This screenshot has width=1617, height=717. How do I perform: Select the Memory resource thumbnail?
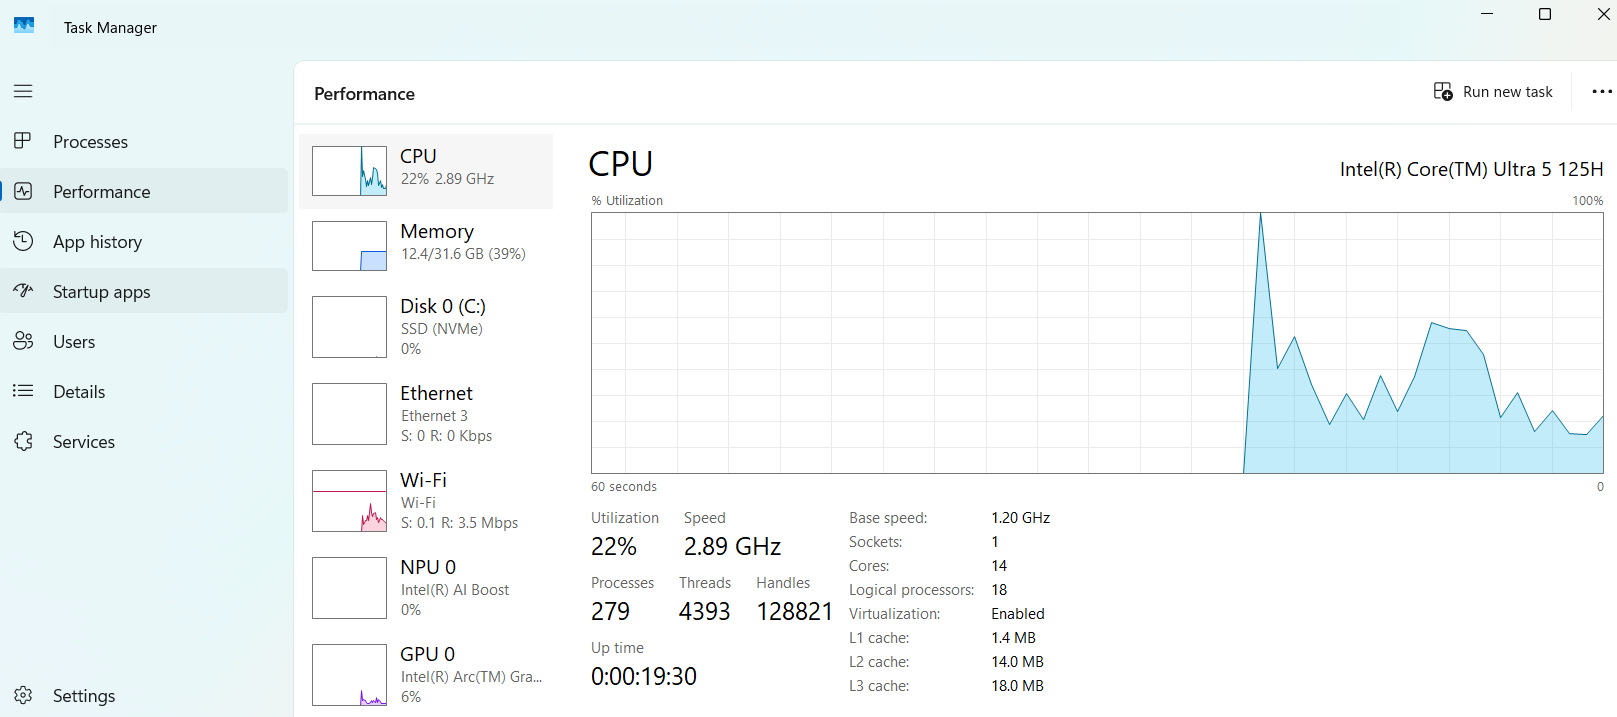click(x=350, y=246)
